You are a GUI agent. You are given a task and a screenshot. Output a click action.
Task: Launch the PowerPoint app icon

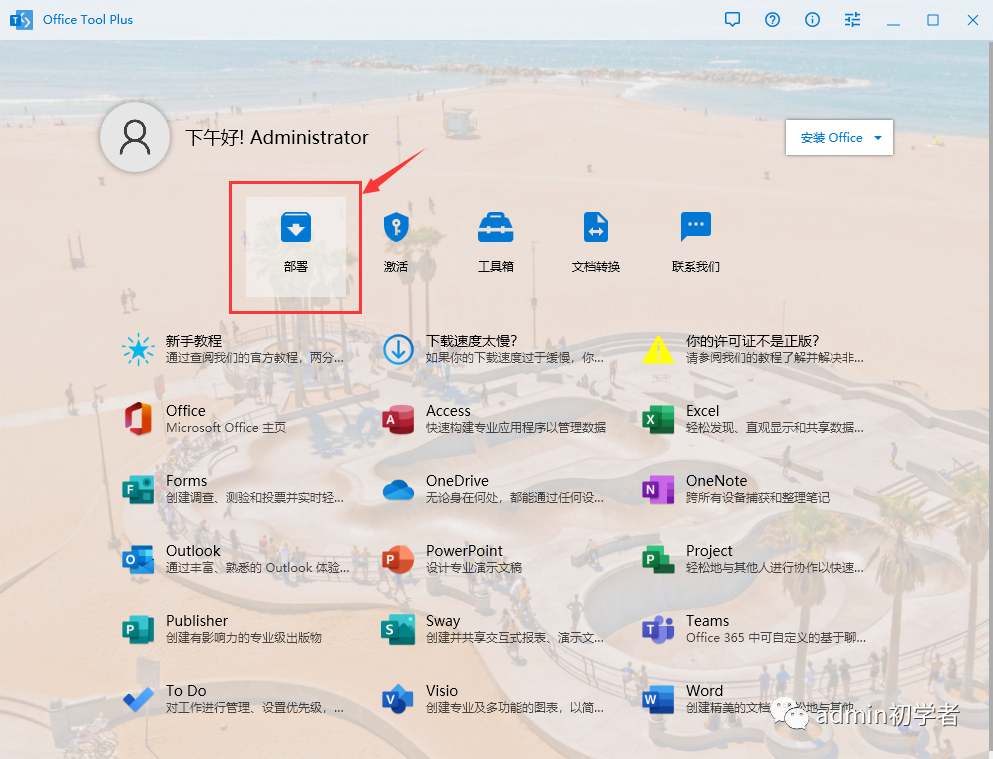tap(398, 560)
